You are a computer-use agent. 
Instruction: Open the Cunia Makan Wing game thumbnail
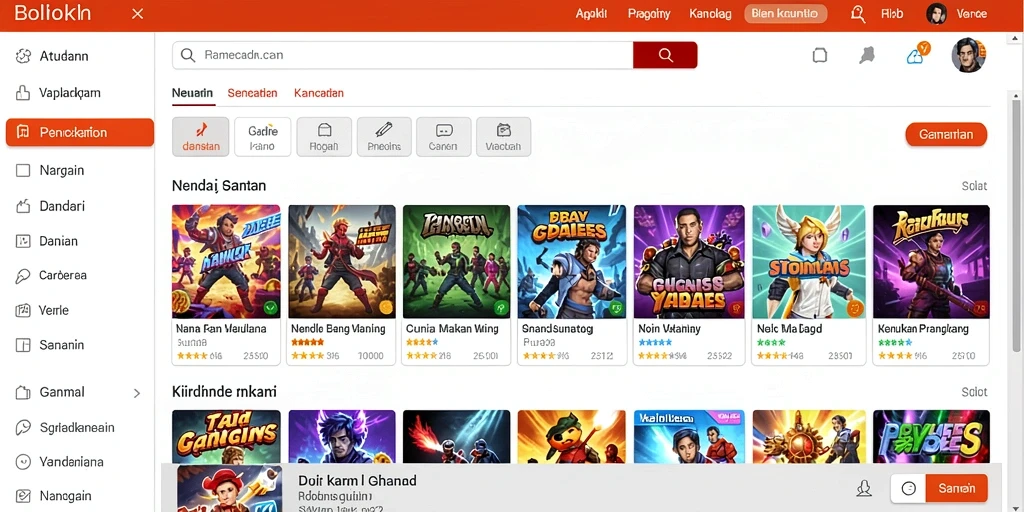tap(456, 261)
